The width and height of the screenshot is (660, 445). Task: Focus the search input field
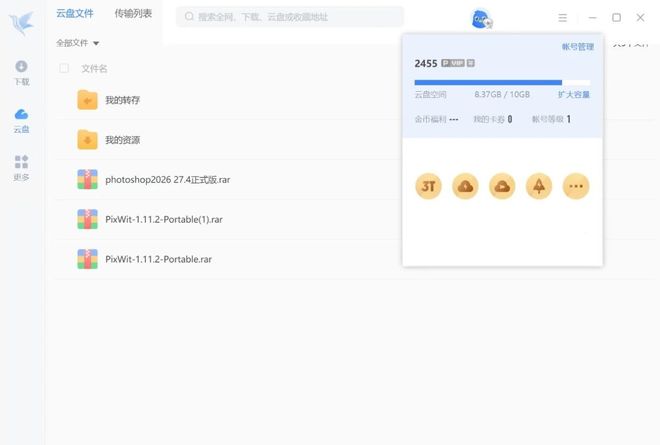point(290,16)
